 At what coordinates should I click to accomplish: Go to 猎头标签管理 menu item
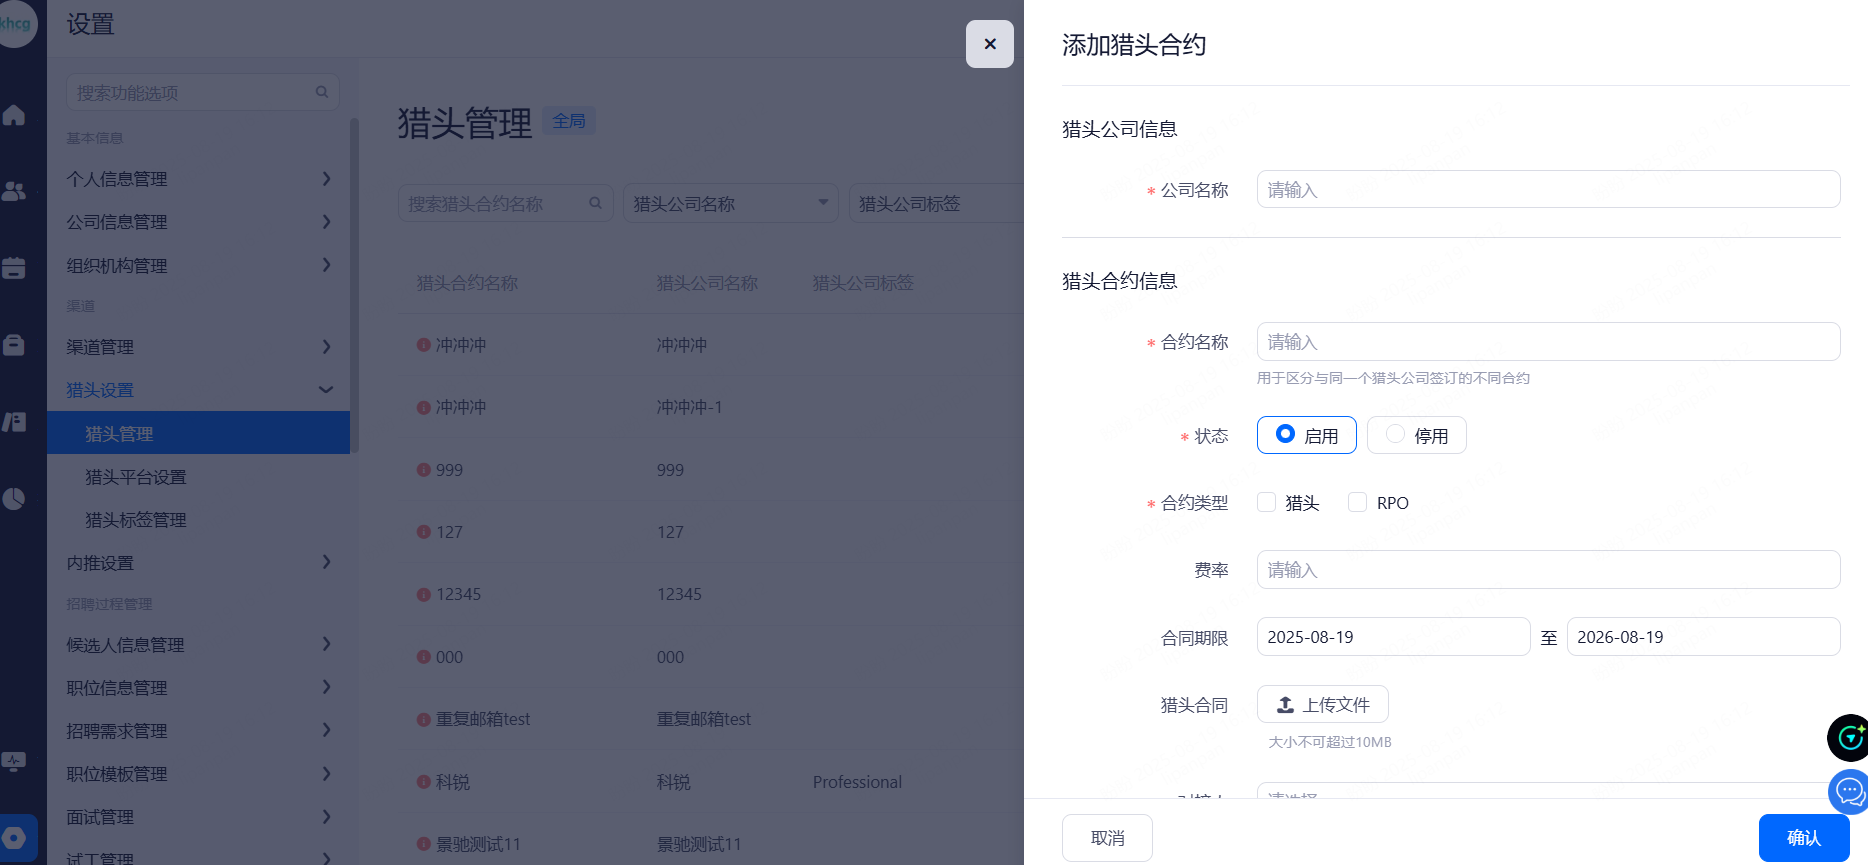pos(136,520)
